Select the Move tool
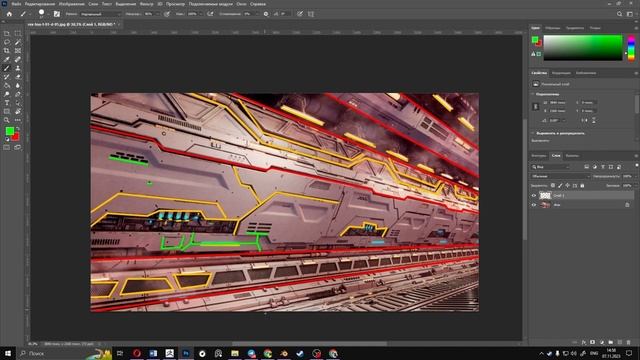This screenshot has width=640, height=360. tap(7, 33)
